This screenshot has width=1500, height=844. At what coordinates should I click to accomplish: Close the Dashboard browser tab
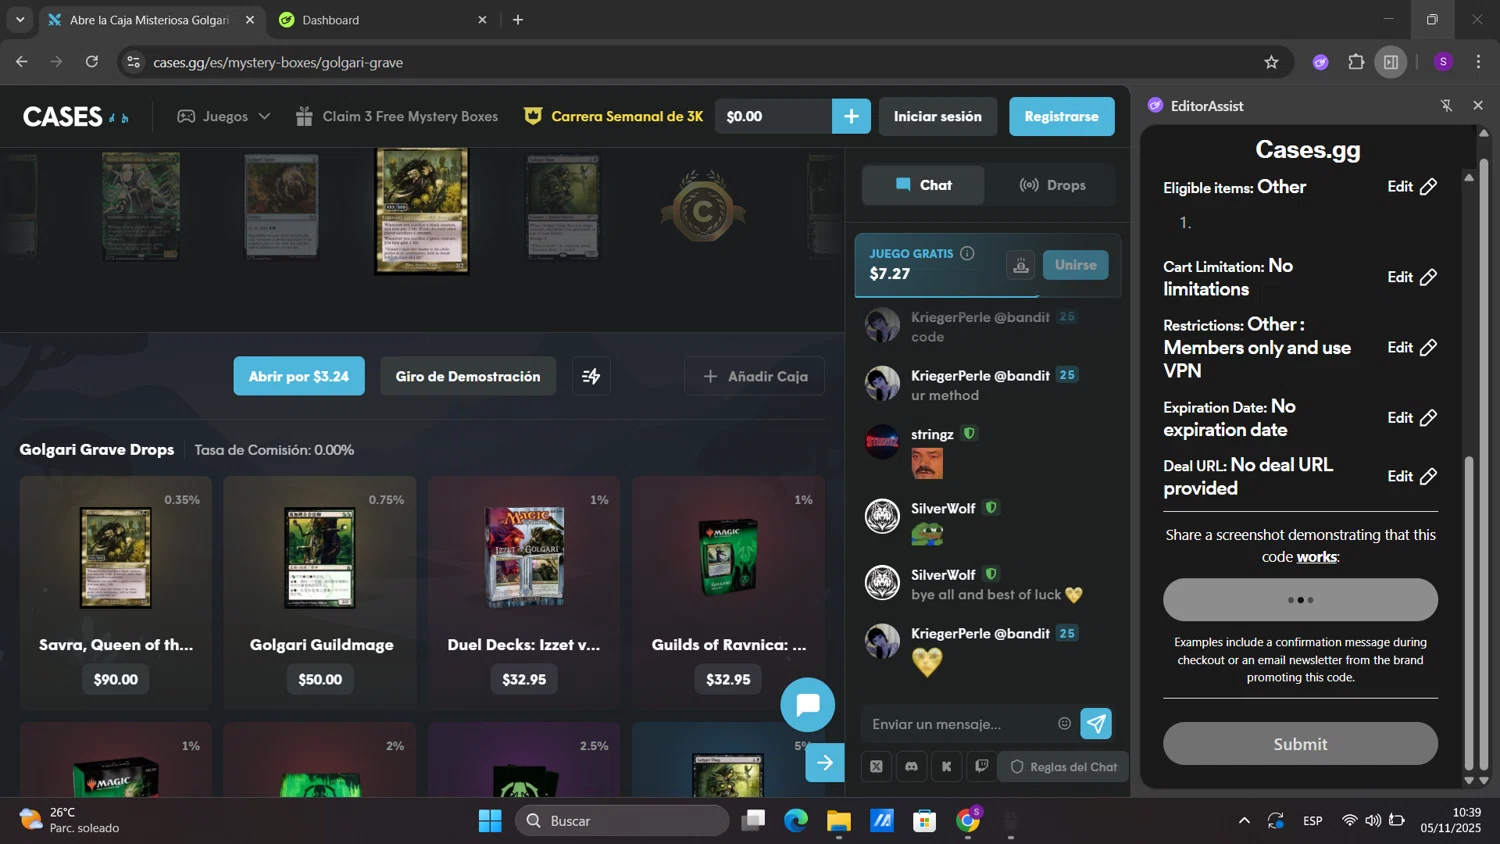(x=482, y=20)
